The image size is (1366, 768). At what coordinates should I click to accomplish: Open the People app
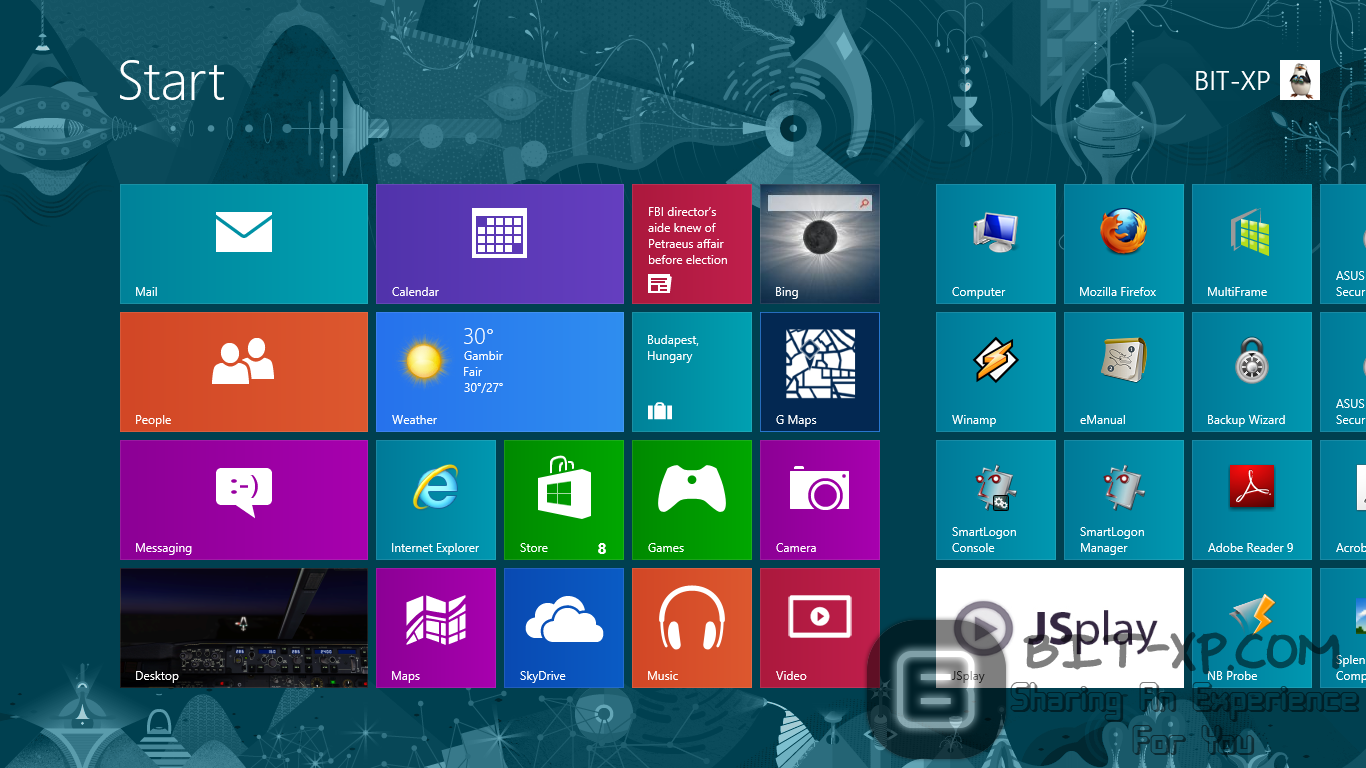point(243,371)
